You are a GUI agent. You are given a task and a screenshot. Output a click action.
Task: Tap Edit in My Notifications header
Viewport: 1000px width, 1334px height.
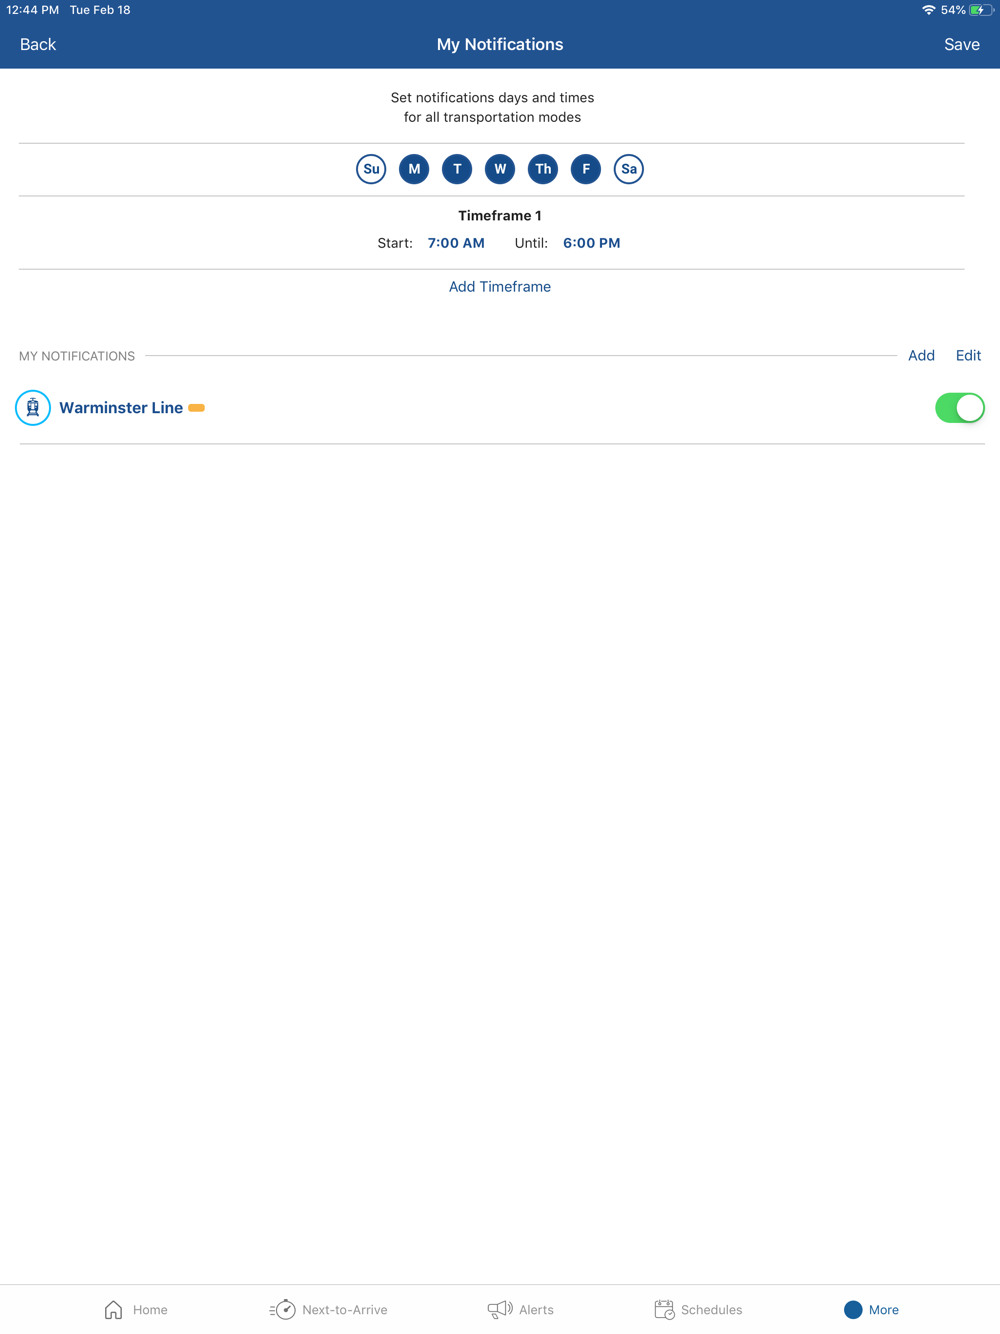968,356
